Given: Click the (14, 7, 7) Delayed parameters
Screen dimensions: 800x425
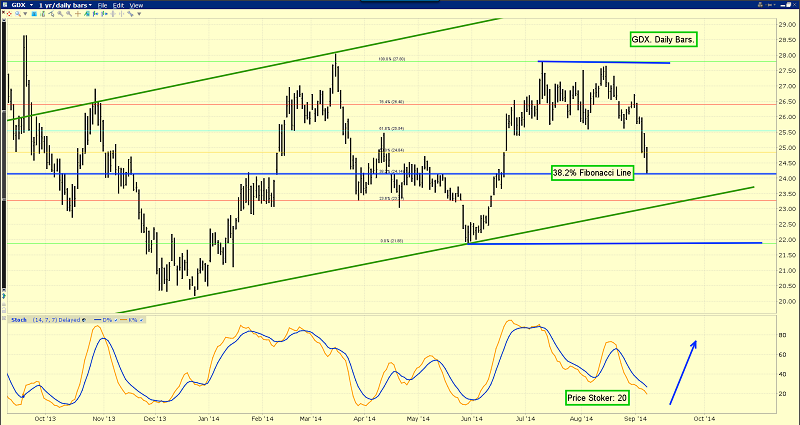Looking at the screenshot, I should [x=57, y=320].
